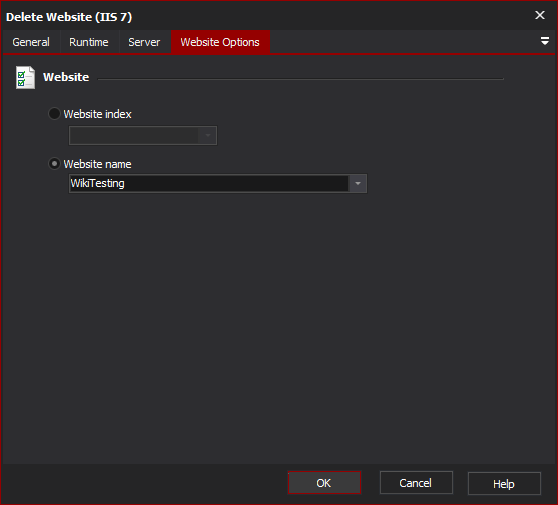
Task: Switch to the General tab
Action: click(31, 42)
